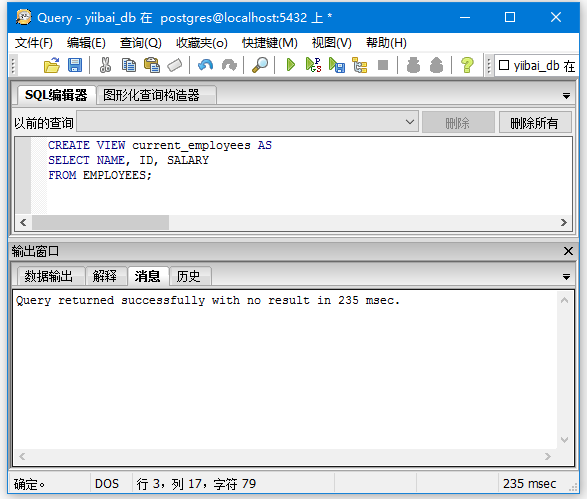Open the editor tab list arrow
This screenshot has width=587, height=499.
click(x=566, y=96)
